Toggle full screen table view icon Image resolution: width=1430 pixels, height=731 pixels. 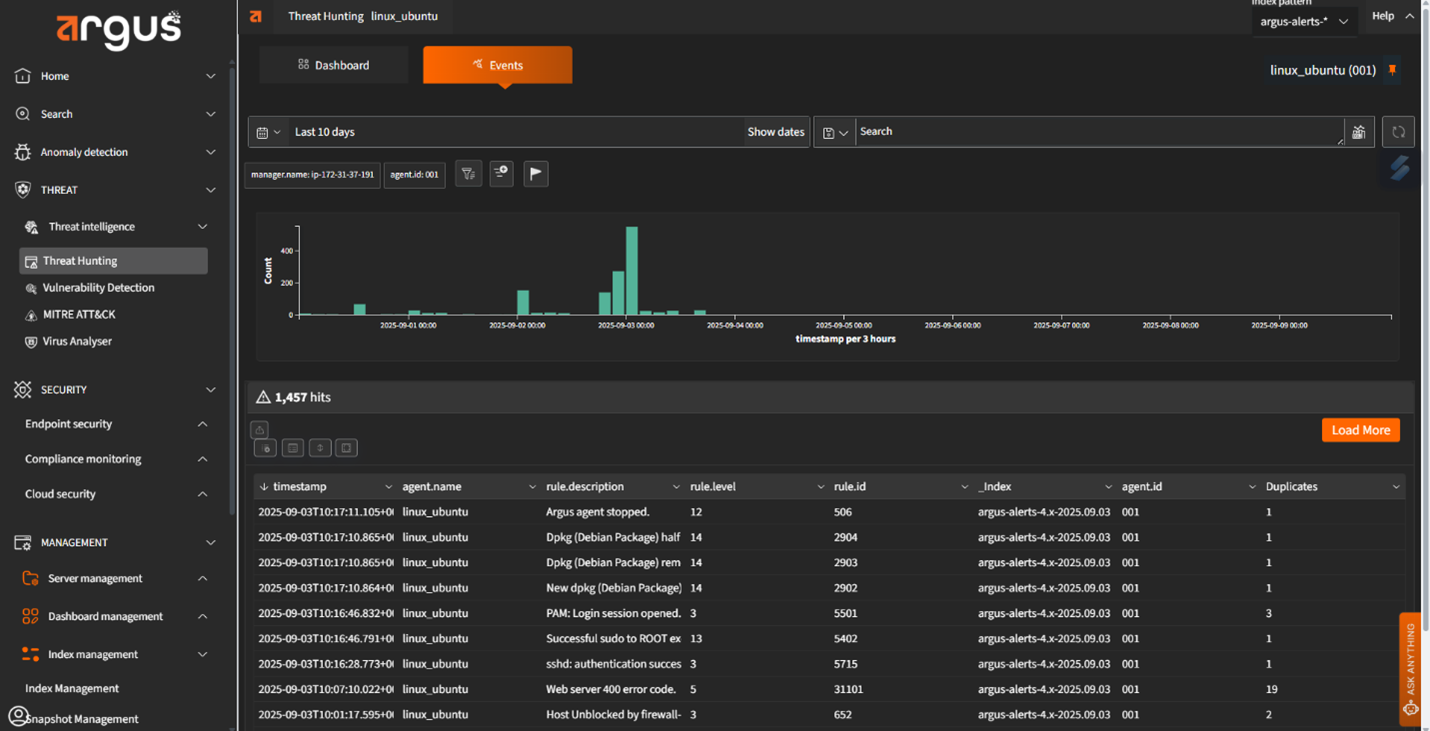[346, 448]
